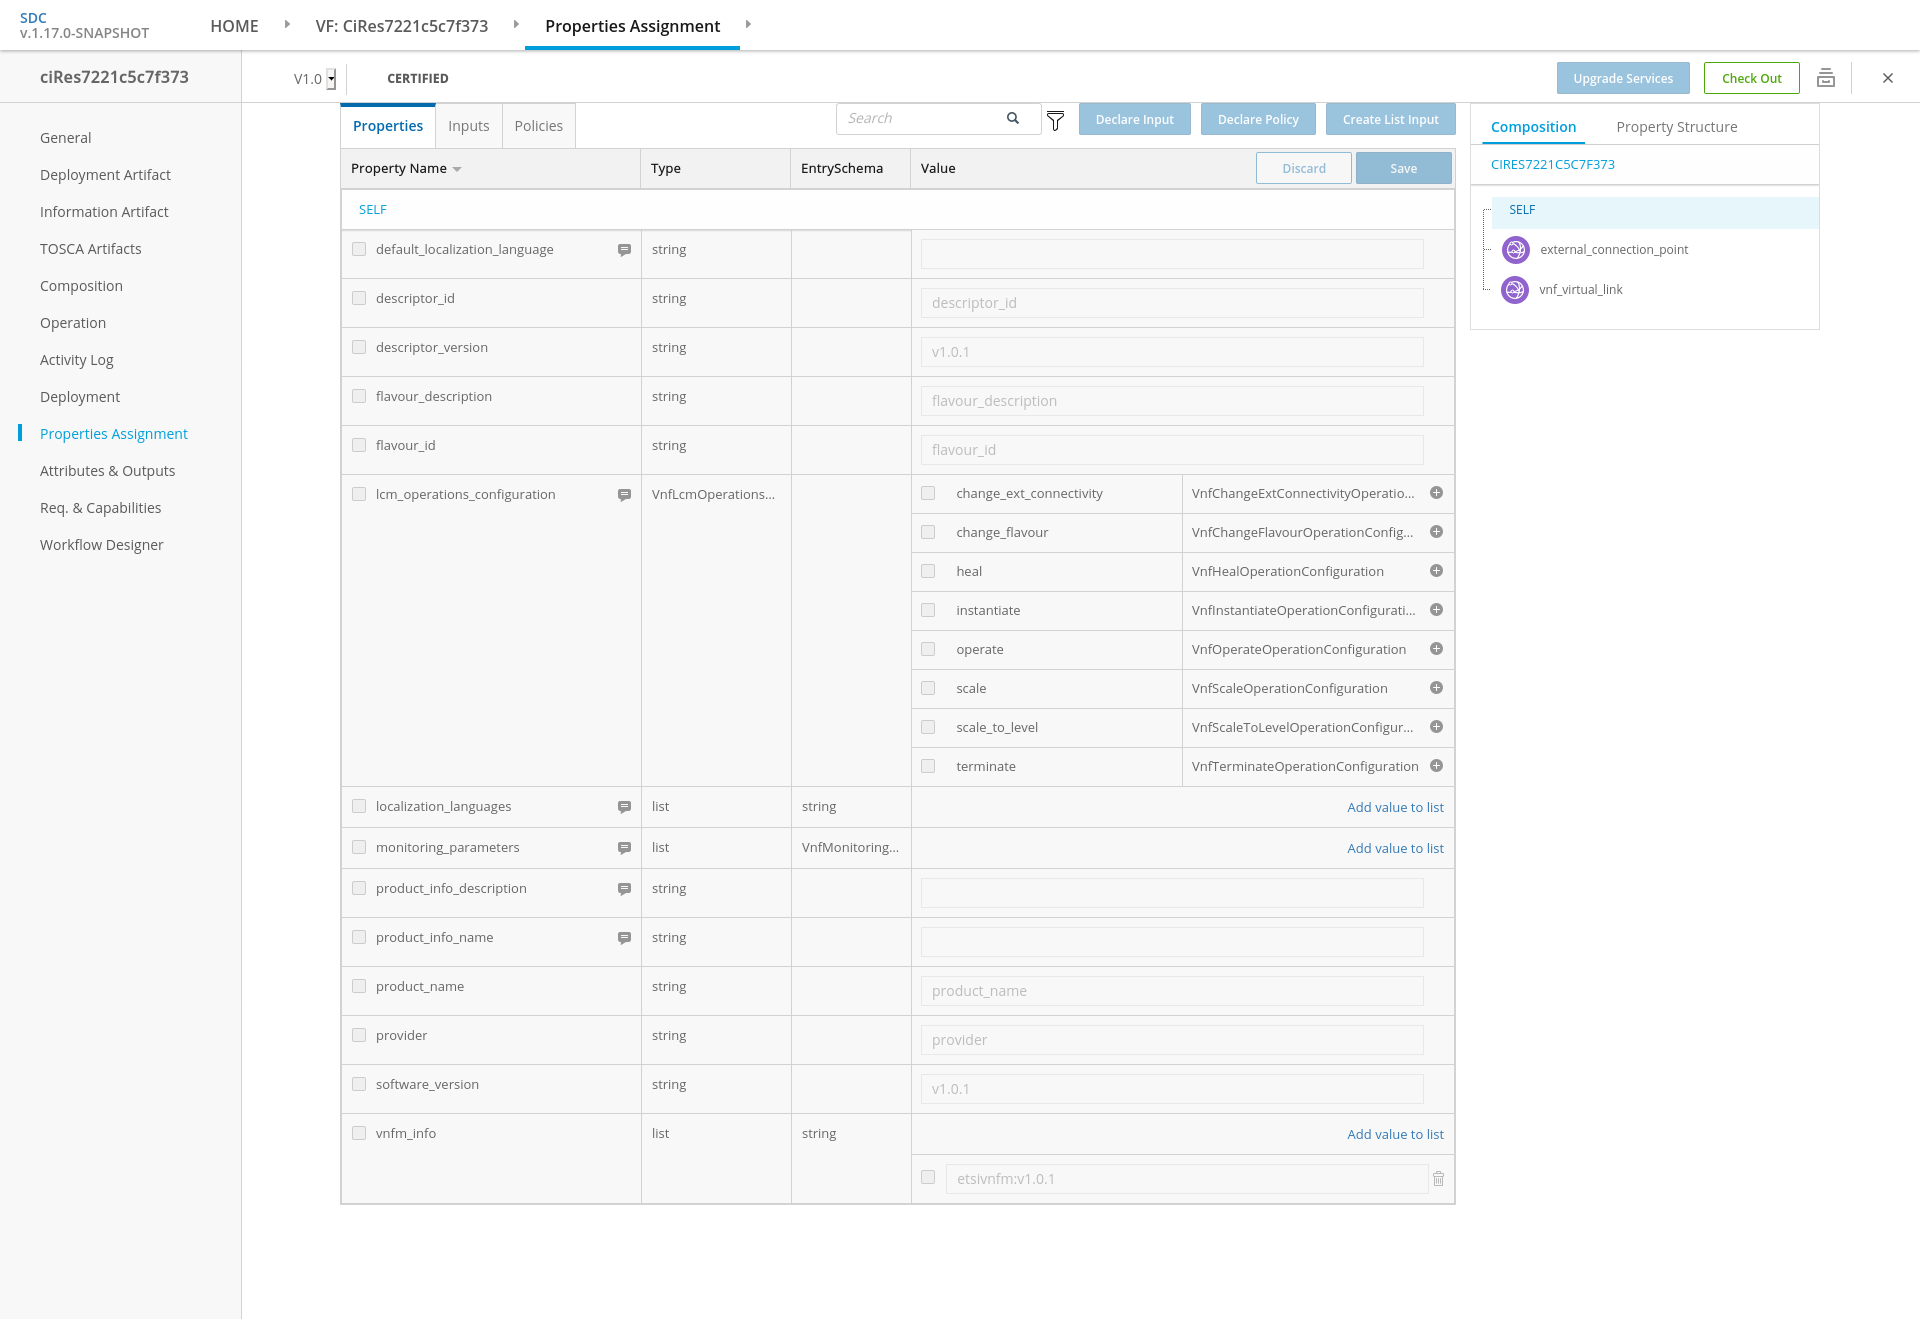This screenshot has height=1319, width=1920.
Task: Show comment for lcm_operations_configuration property
Action: tap(624, 495)
